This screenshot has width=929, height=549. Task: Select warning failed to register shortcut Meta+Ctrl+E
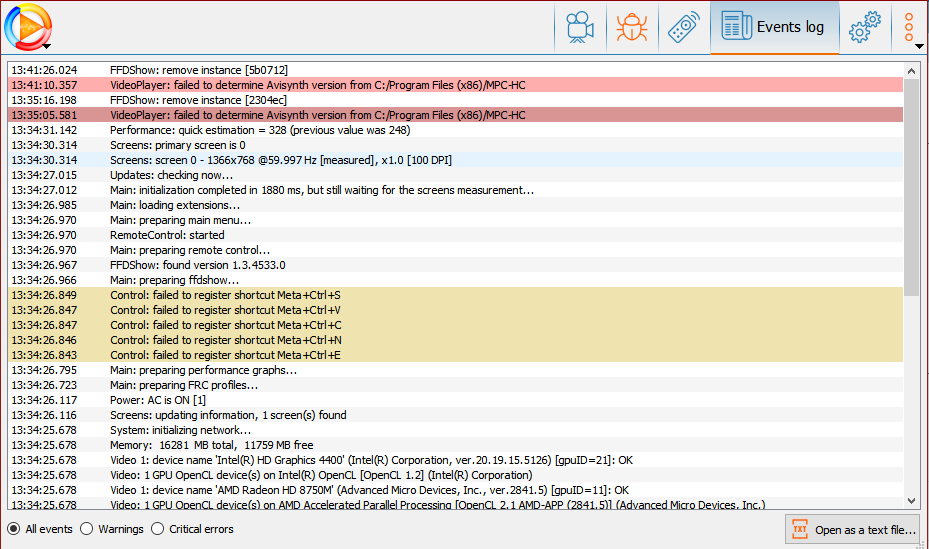pos(456,355)
